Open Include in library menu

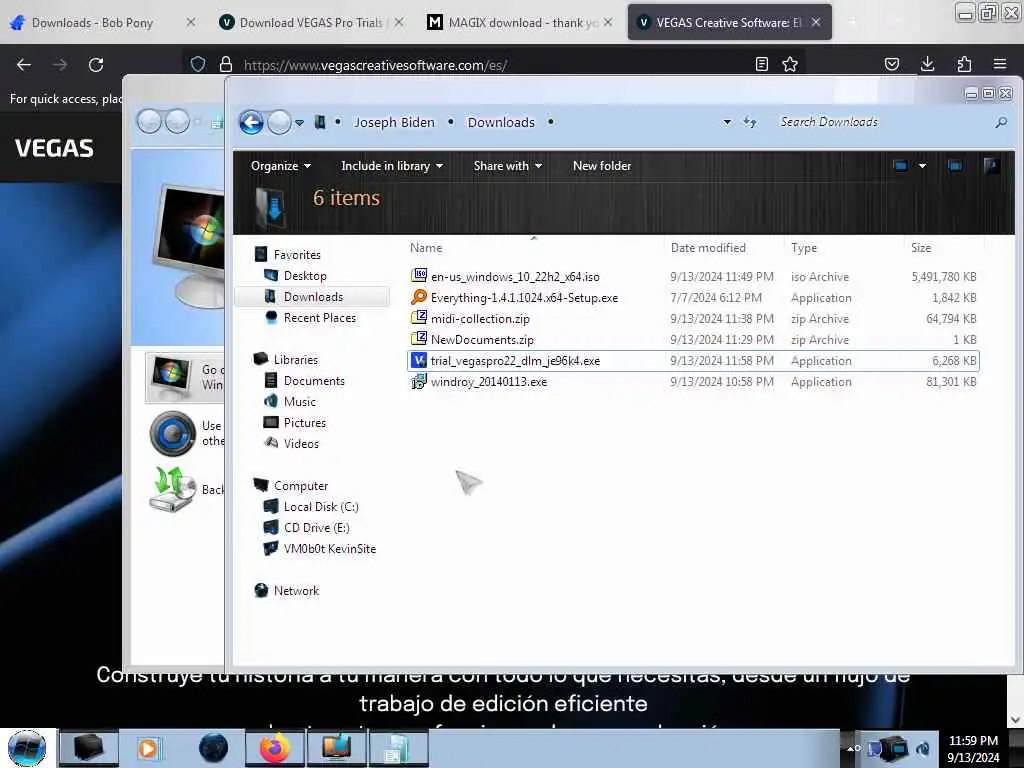tap(392, 166)
